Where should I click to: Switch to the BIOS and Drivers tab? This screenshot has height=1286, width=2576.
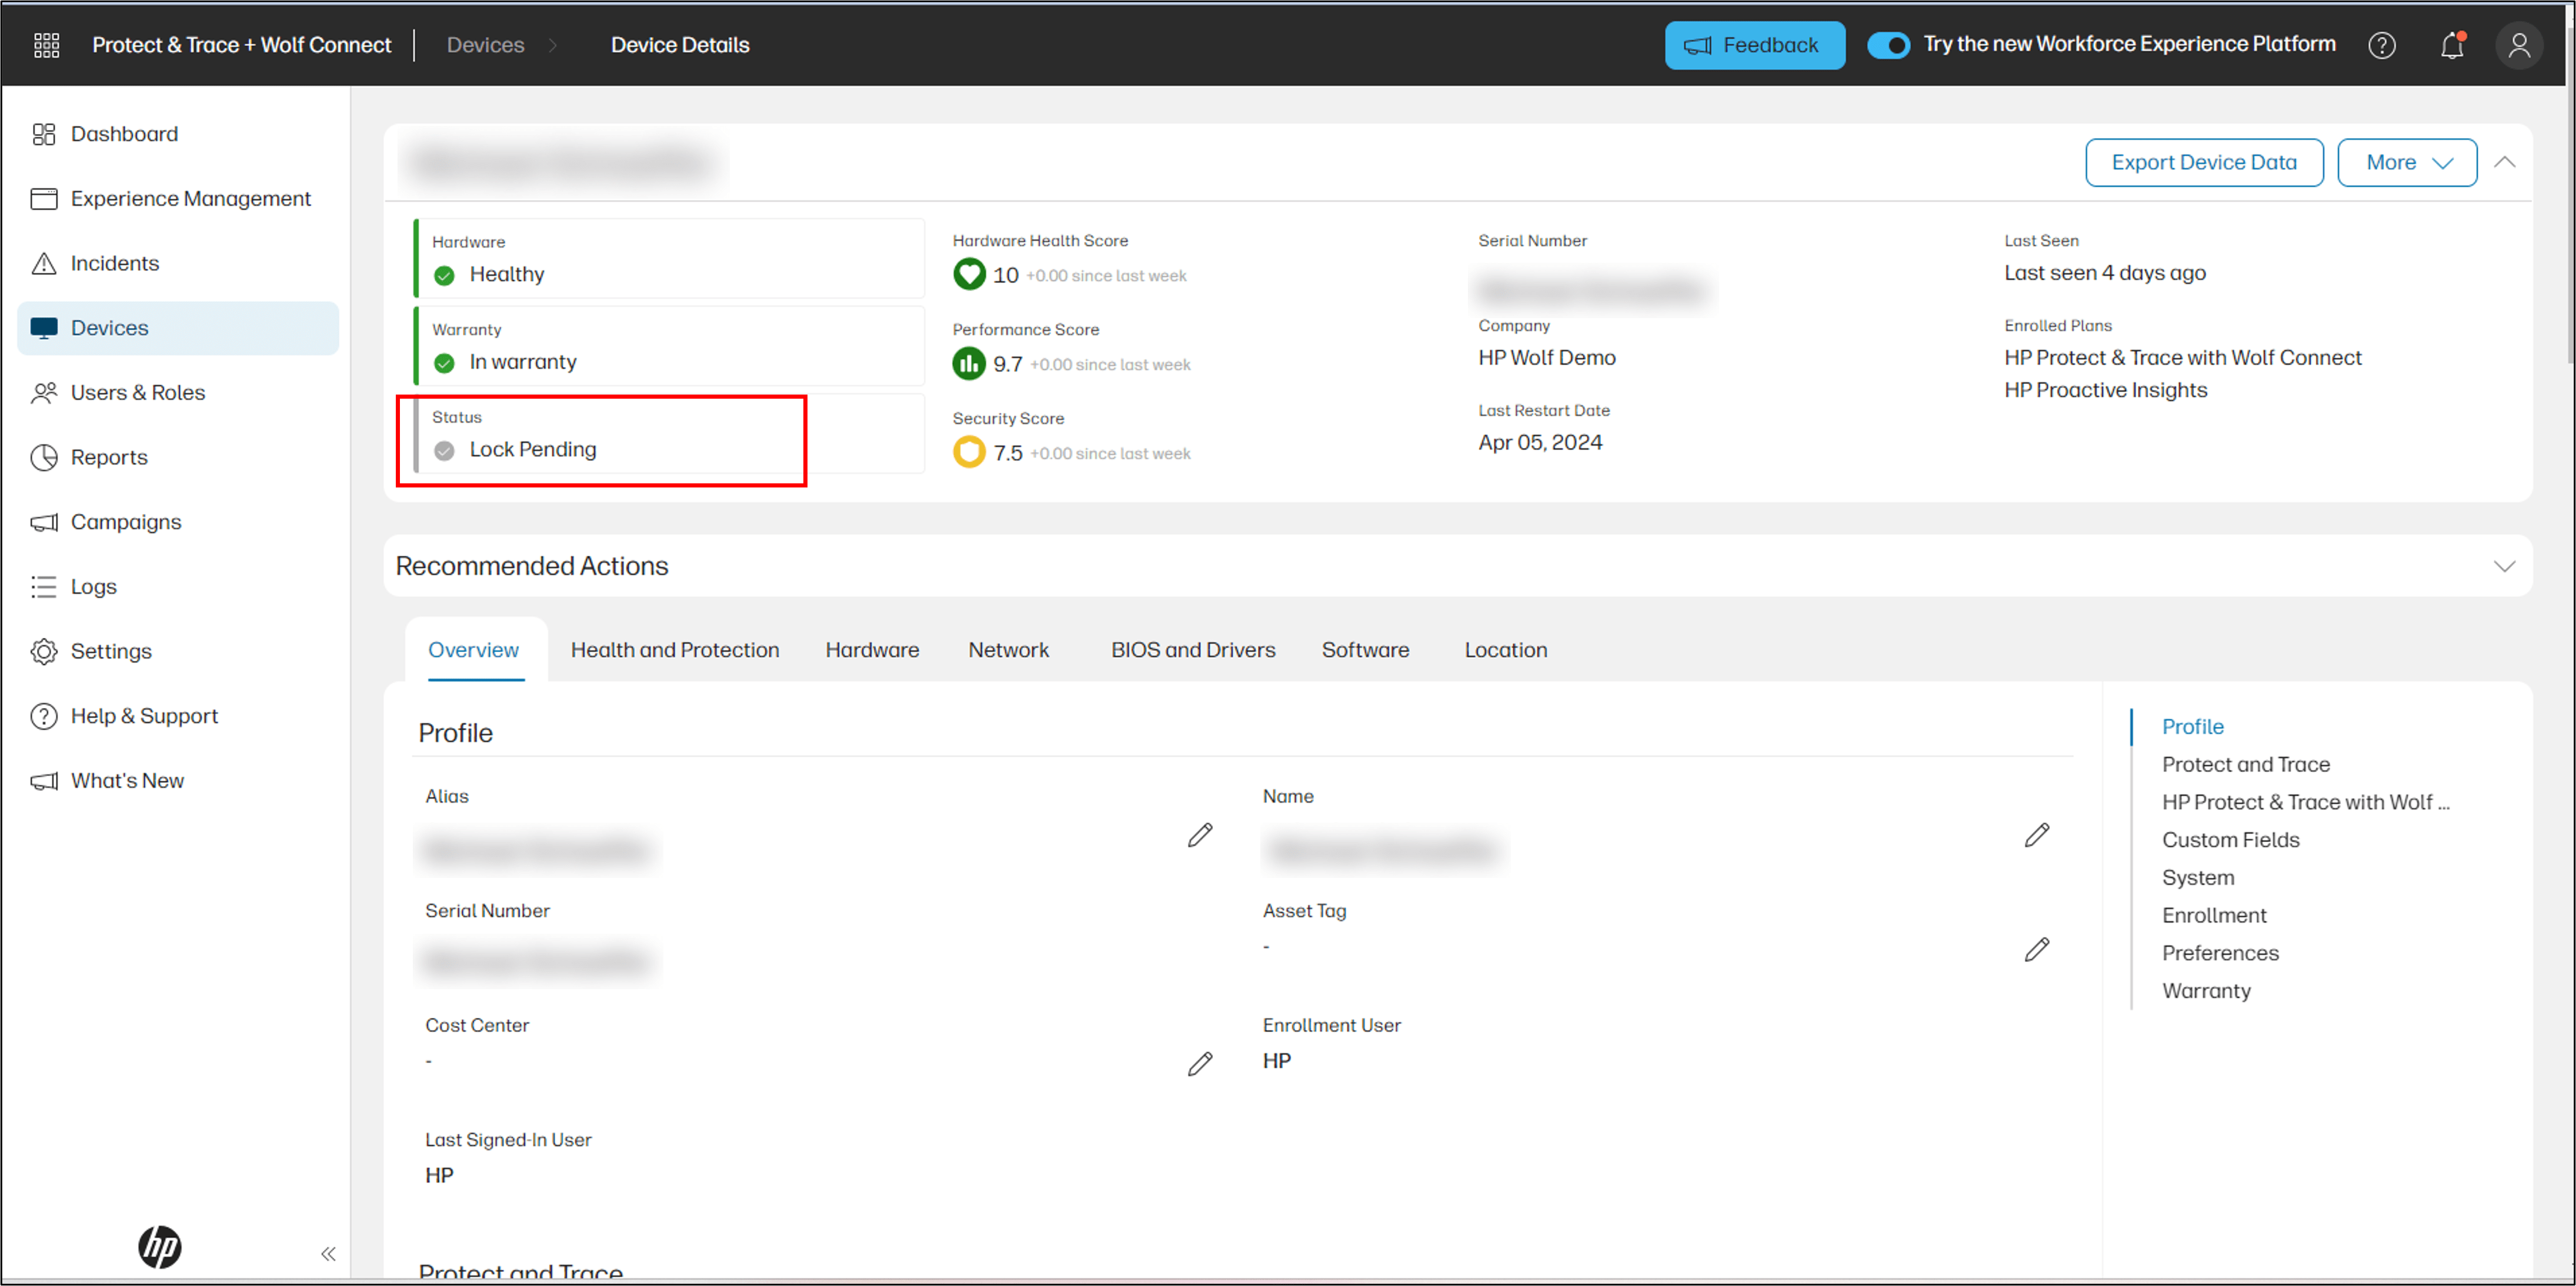[x=1192, y=649]
